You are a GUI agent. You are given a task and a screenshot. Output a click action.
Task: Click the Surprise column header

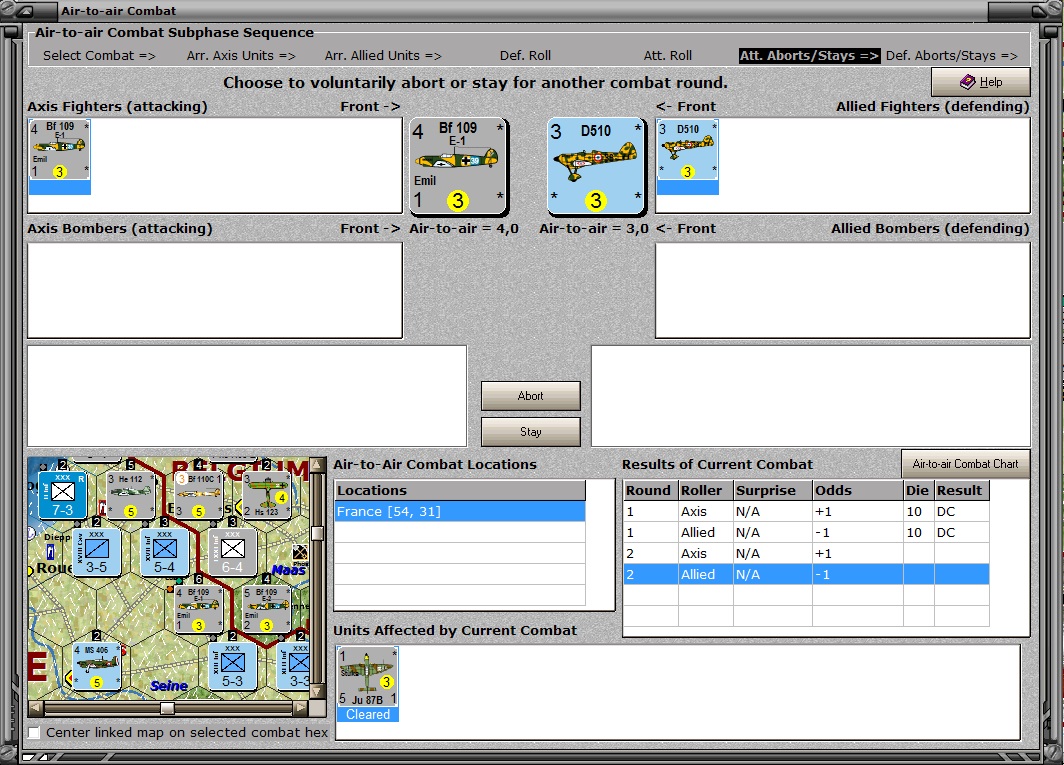[x=773, y=490]
